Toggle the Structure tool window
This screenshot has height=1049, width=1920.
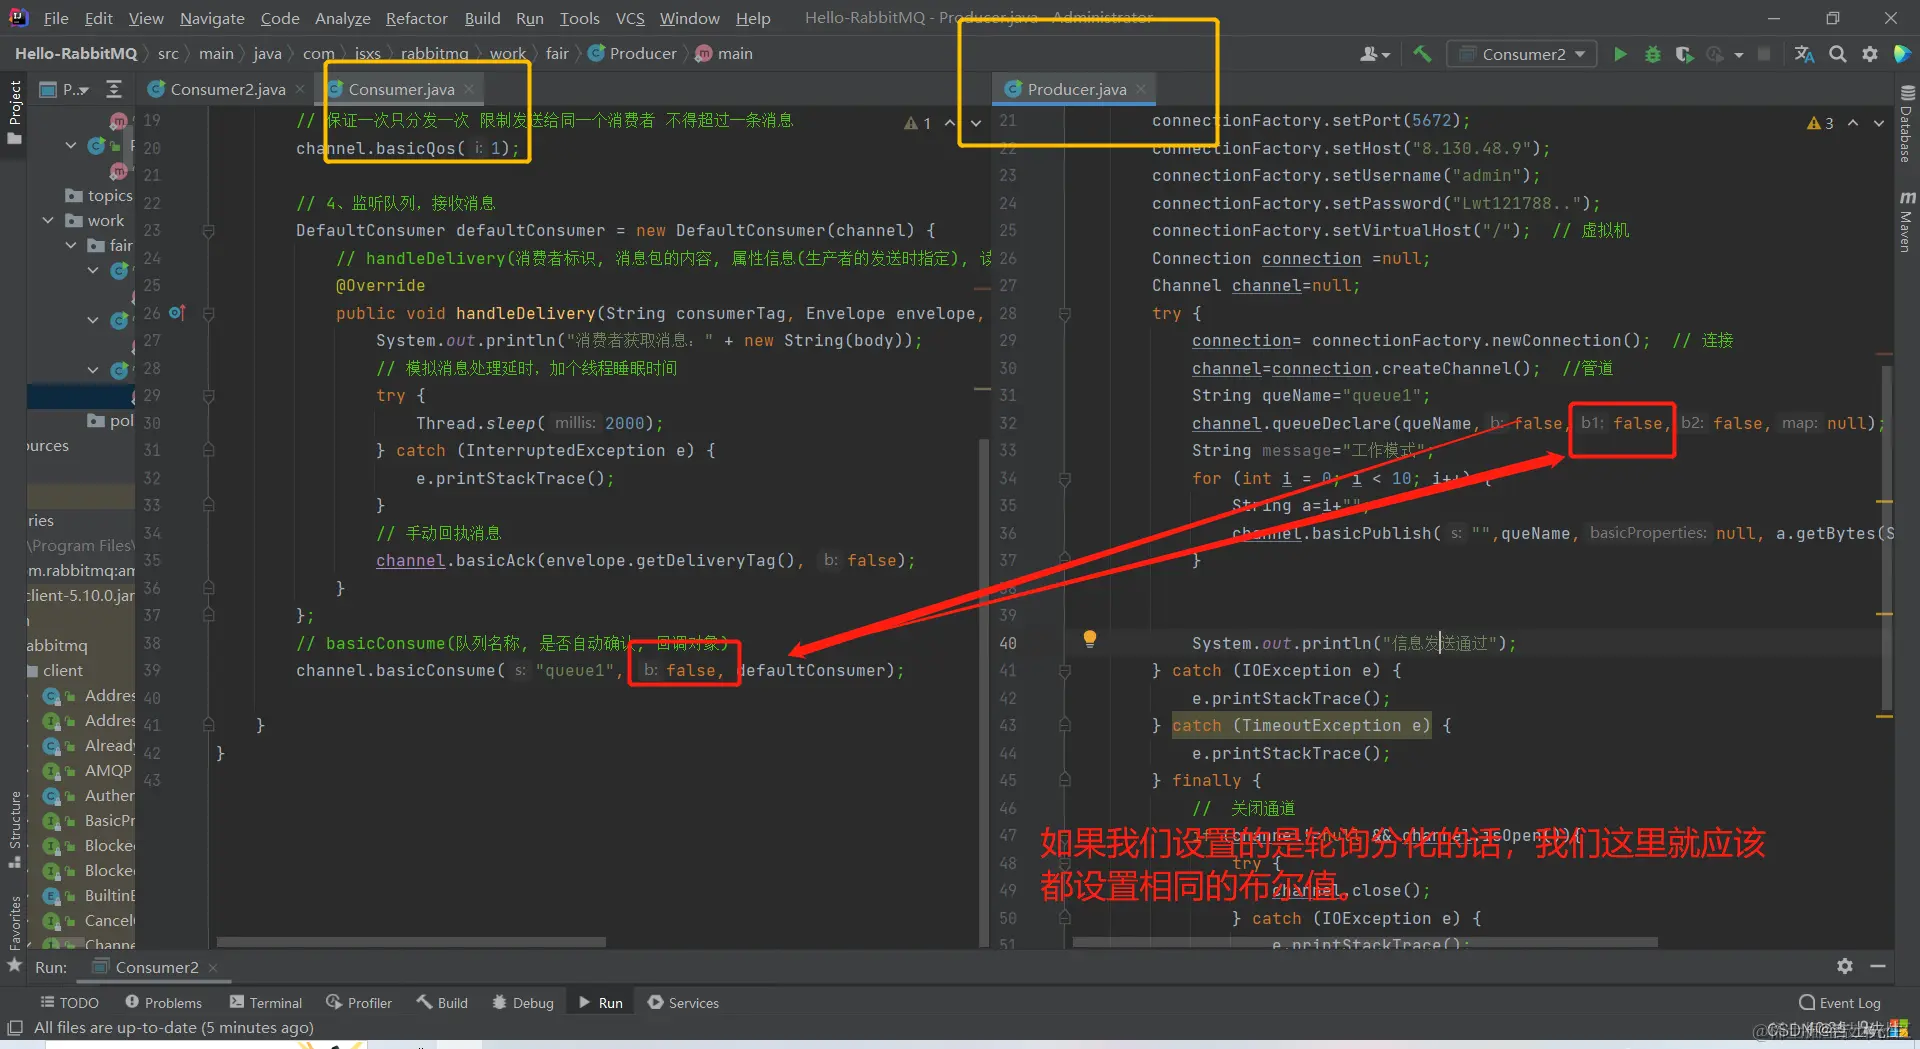pyautogui.click(x=14, y=830)
